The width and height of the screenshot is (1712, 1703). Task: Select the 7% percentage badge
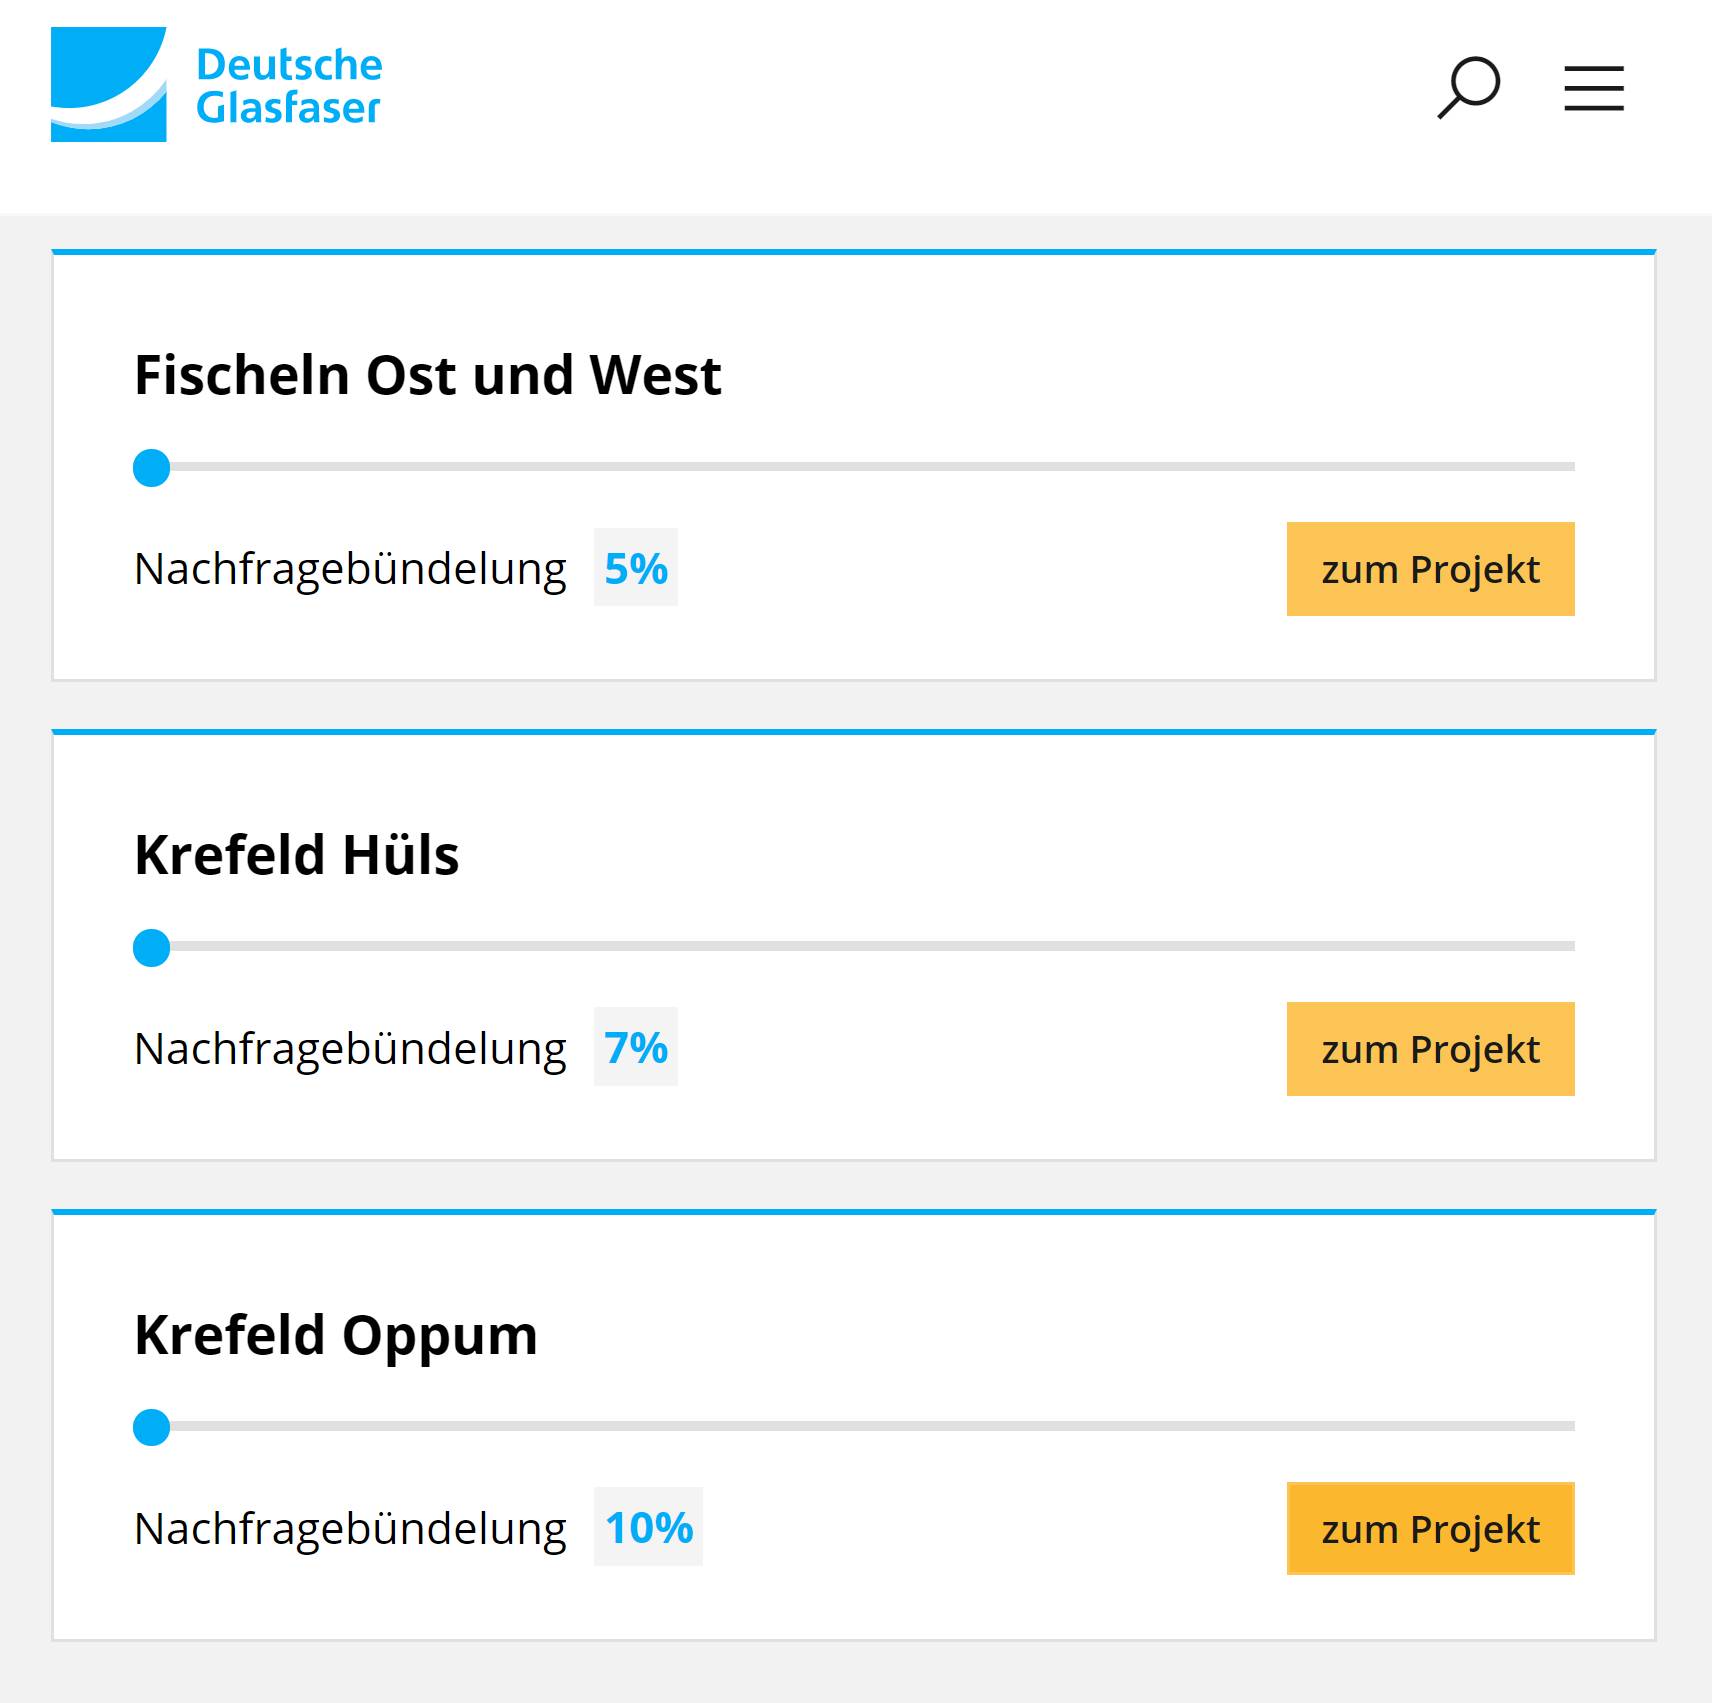(635, 1049)
